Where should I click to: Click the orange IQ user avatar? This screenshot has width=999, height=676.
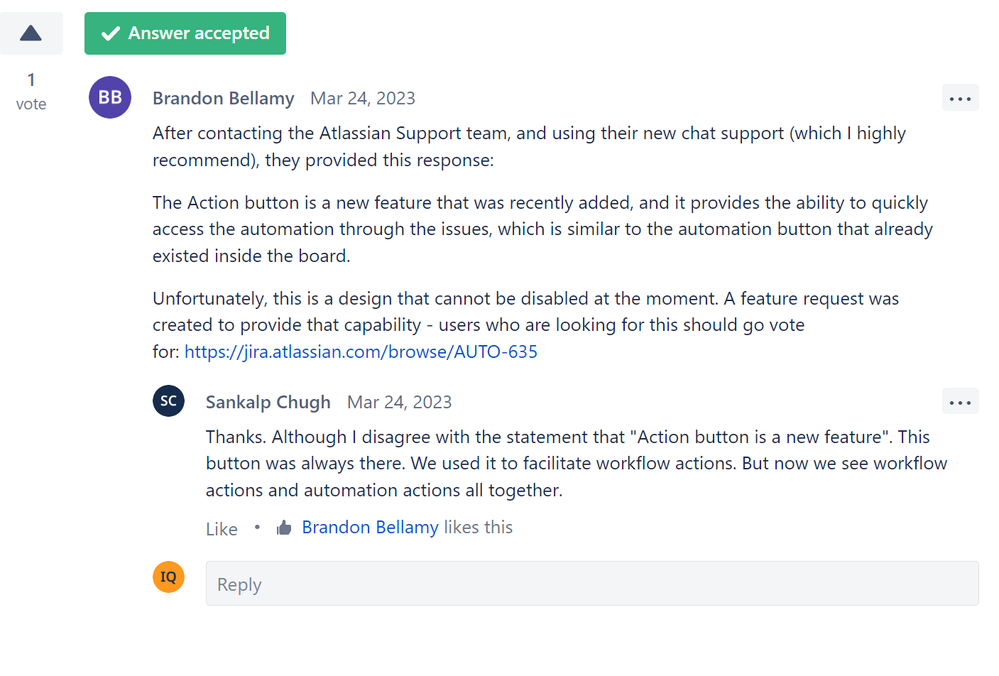point(168,577)
